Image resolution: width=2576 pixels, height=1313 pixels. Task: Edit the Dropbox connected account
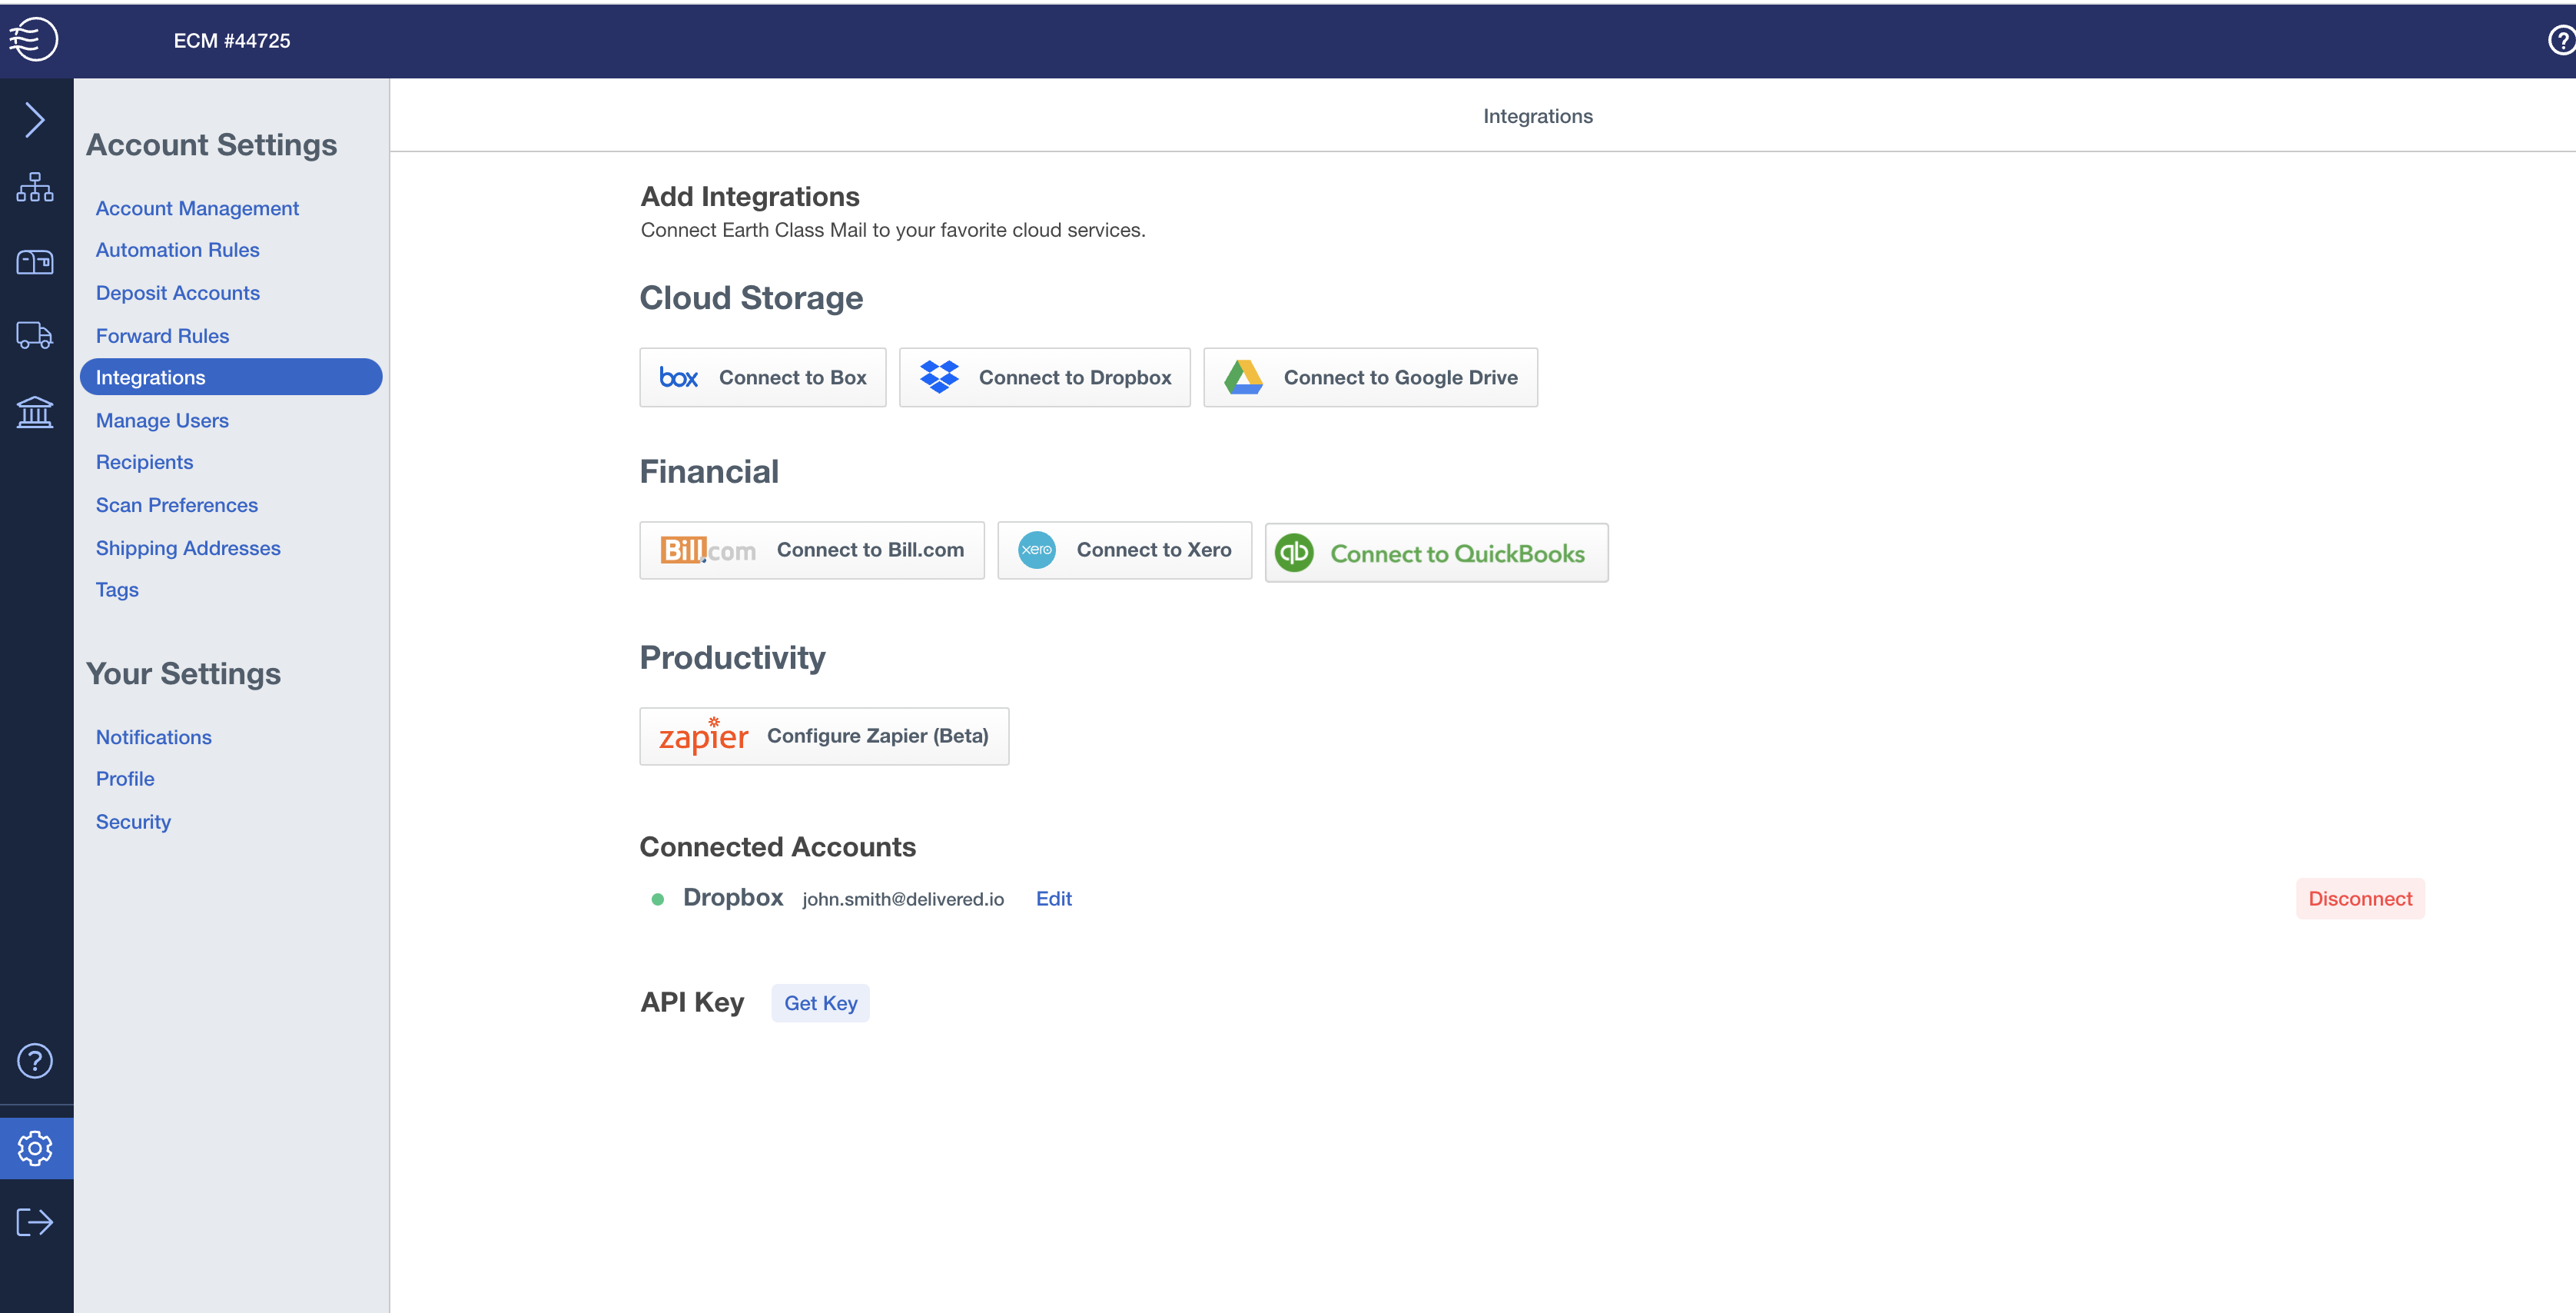point(1053,898)
